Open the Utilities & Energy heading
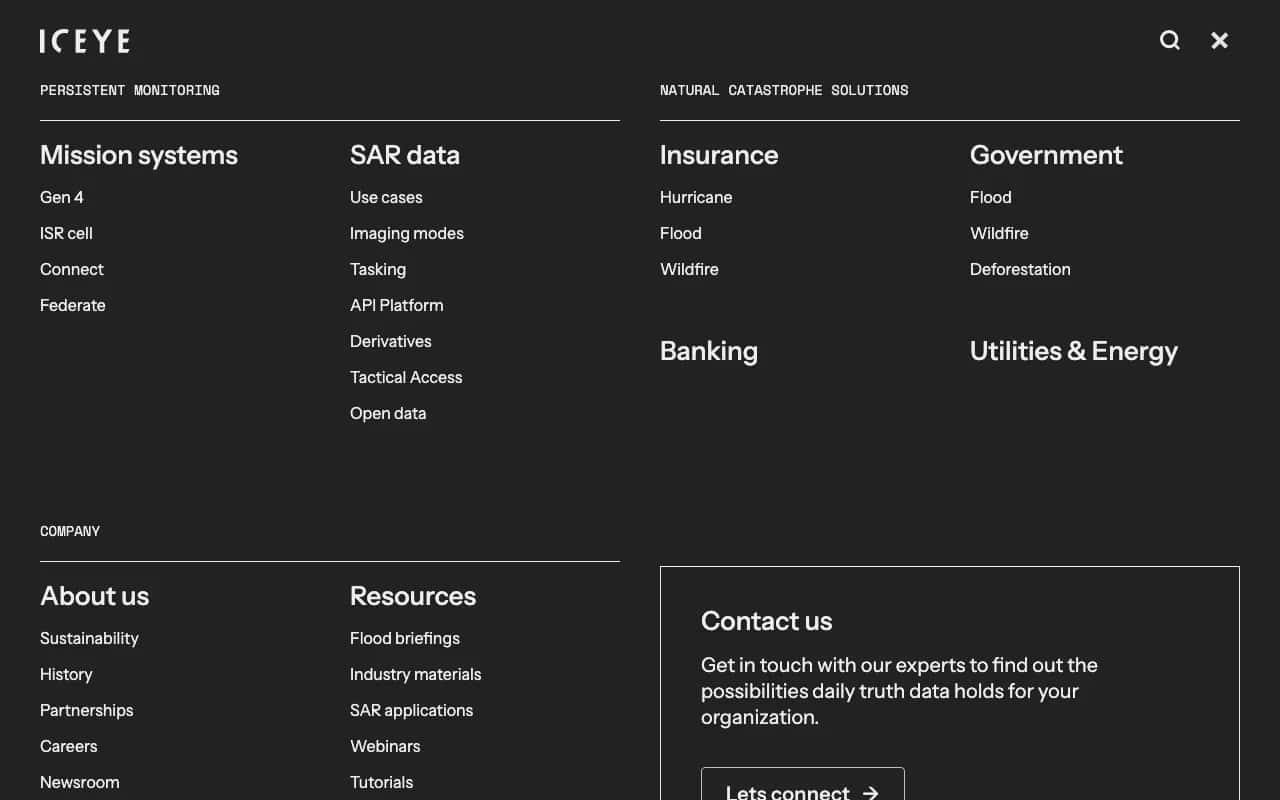 point(1074,351)
